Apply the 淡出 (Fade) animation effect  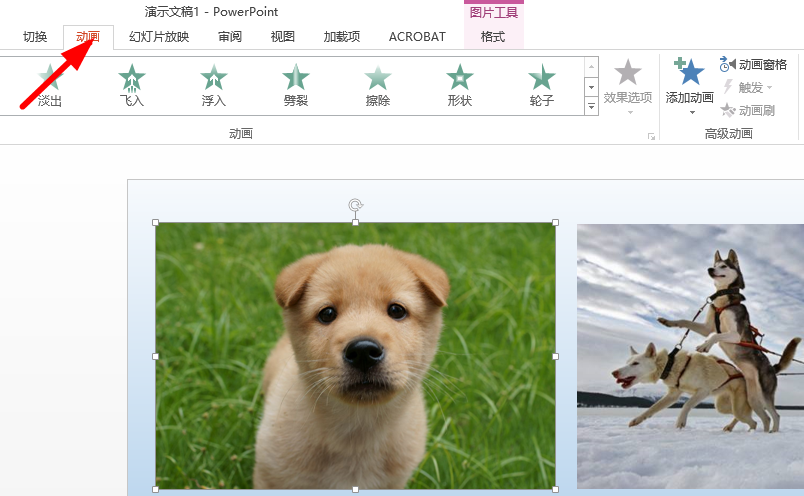point(50,86)
